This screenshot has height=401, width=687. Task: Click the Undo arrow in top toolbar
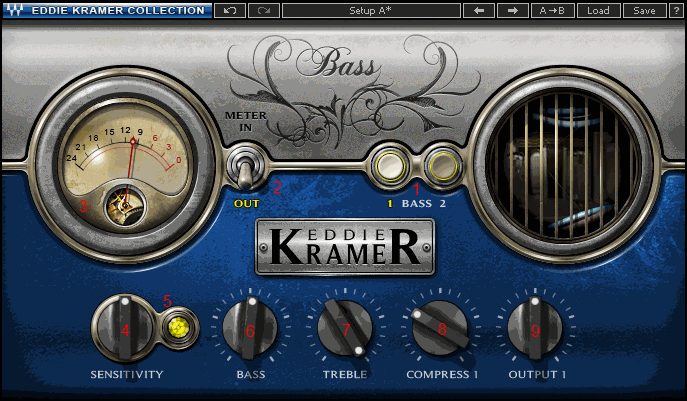tap(230, 11)
